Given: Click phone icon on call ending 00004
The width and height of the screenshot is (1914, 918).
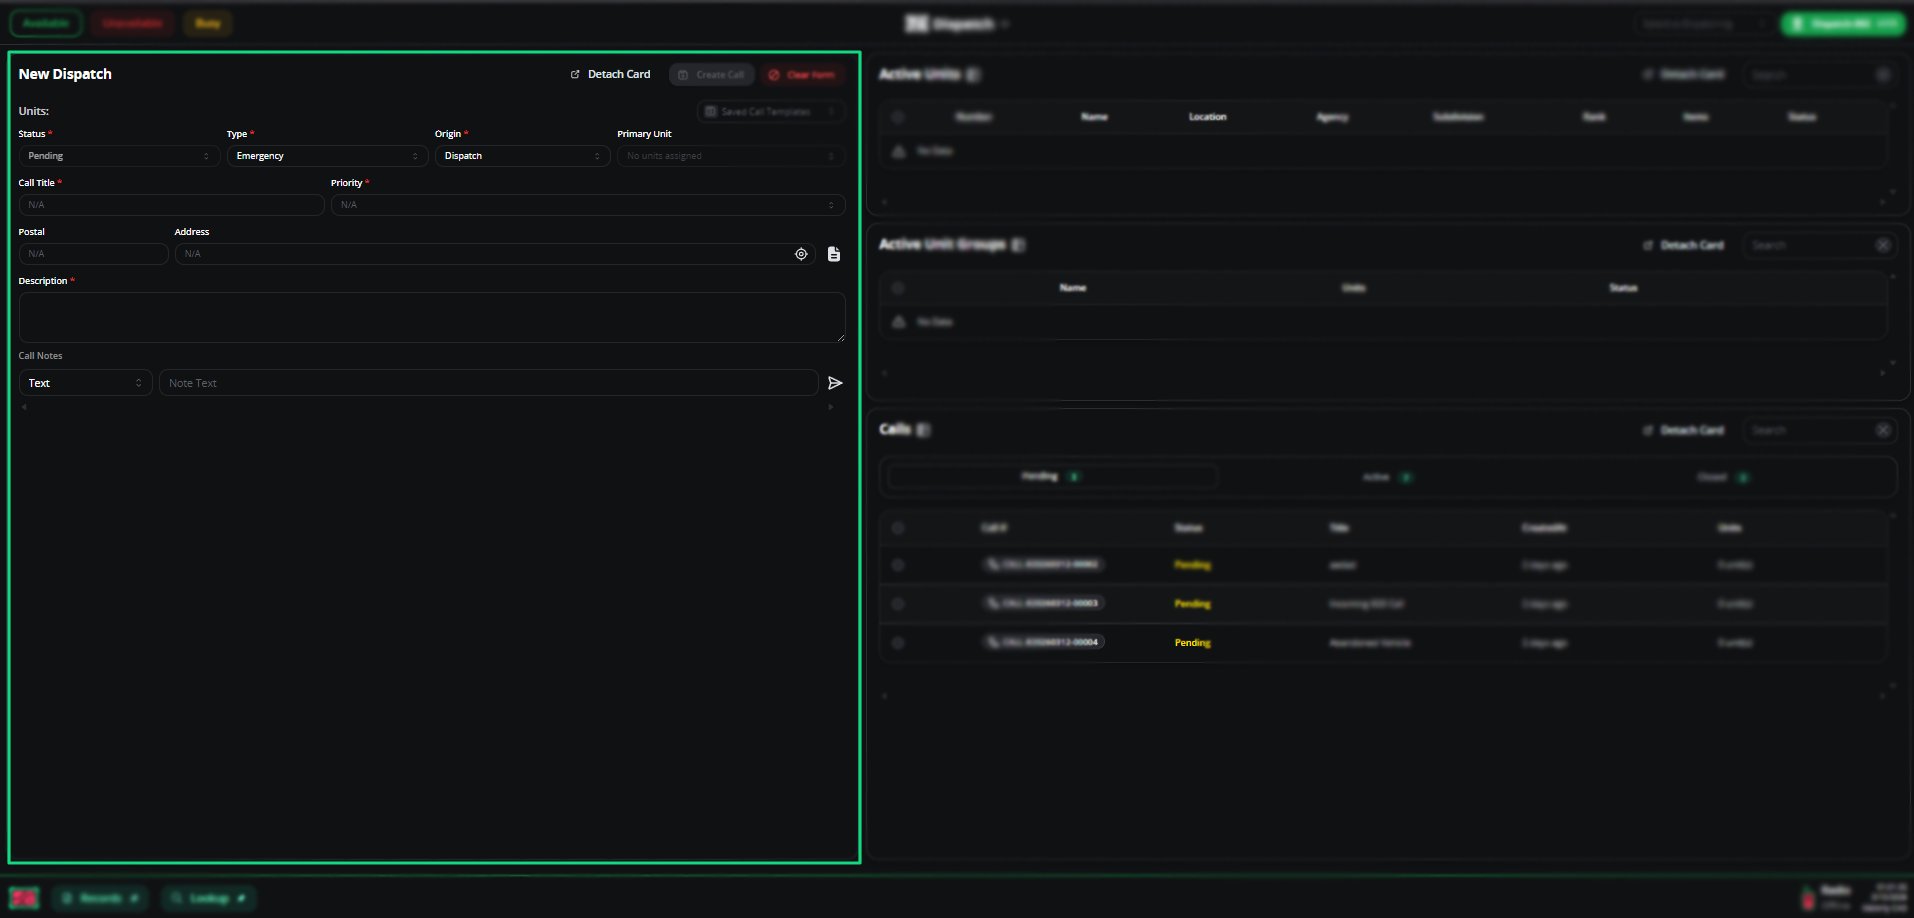Looking at the screenshot, I should pyautogui.click(x=993, y=642).
